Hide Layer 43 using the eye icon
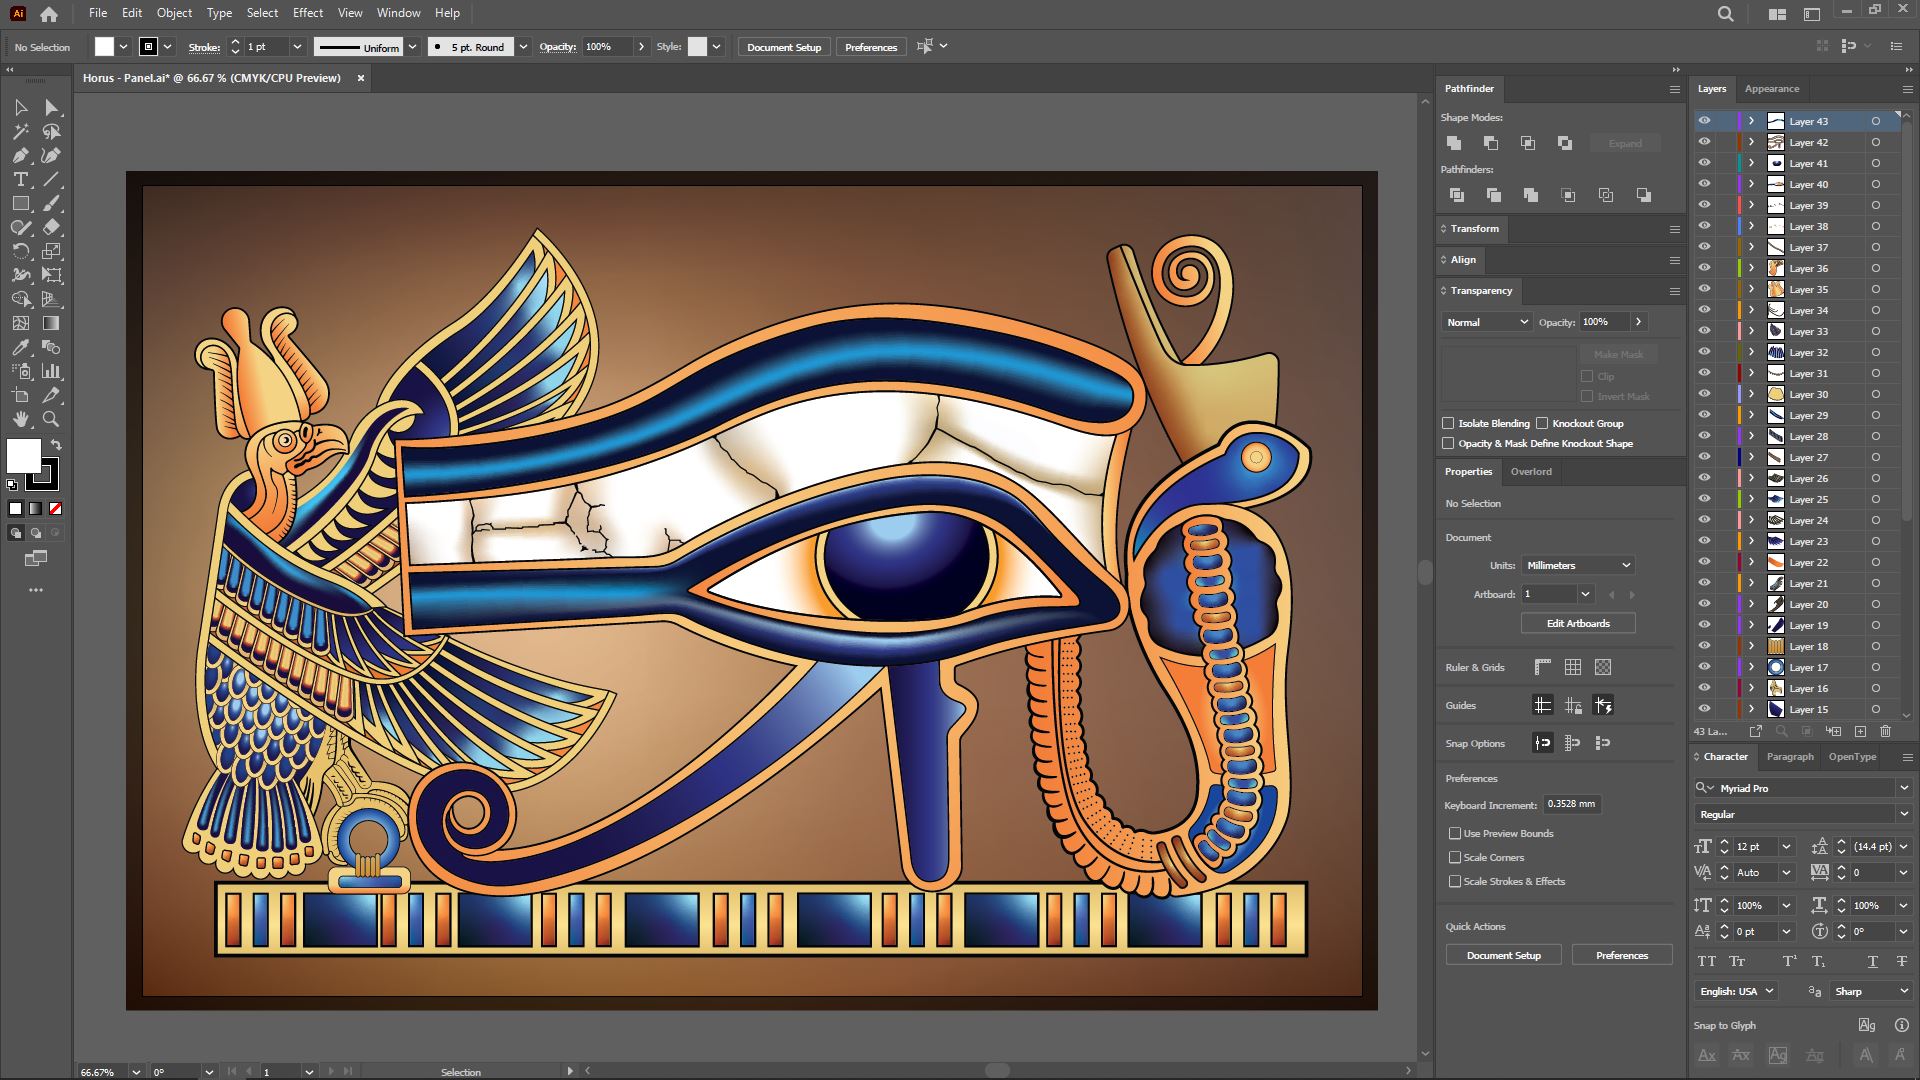Viewport: 1920px width, 1080px height. coord(1704,121)
